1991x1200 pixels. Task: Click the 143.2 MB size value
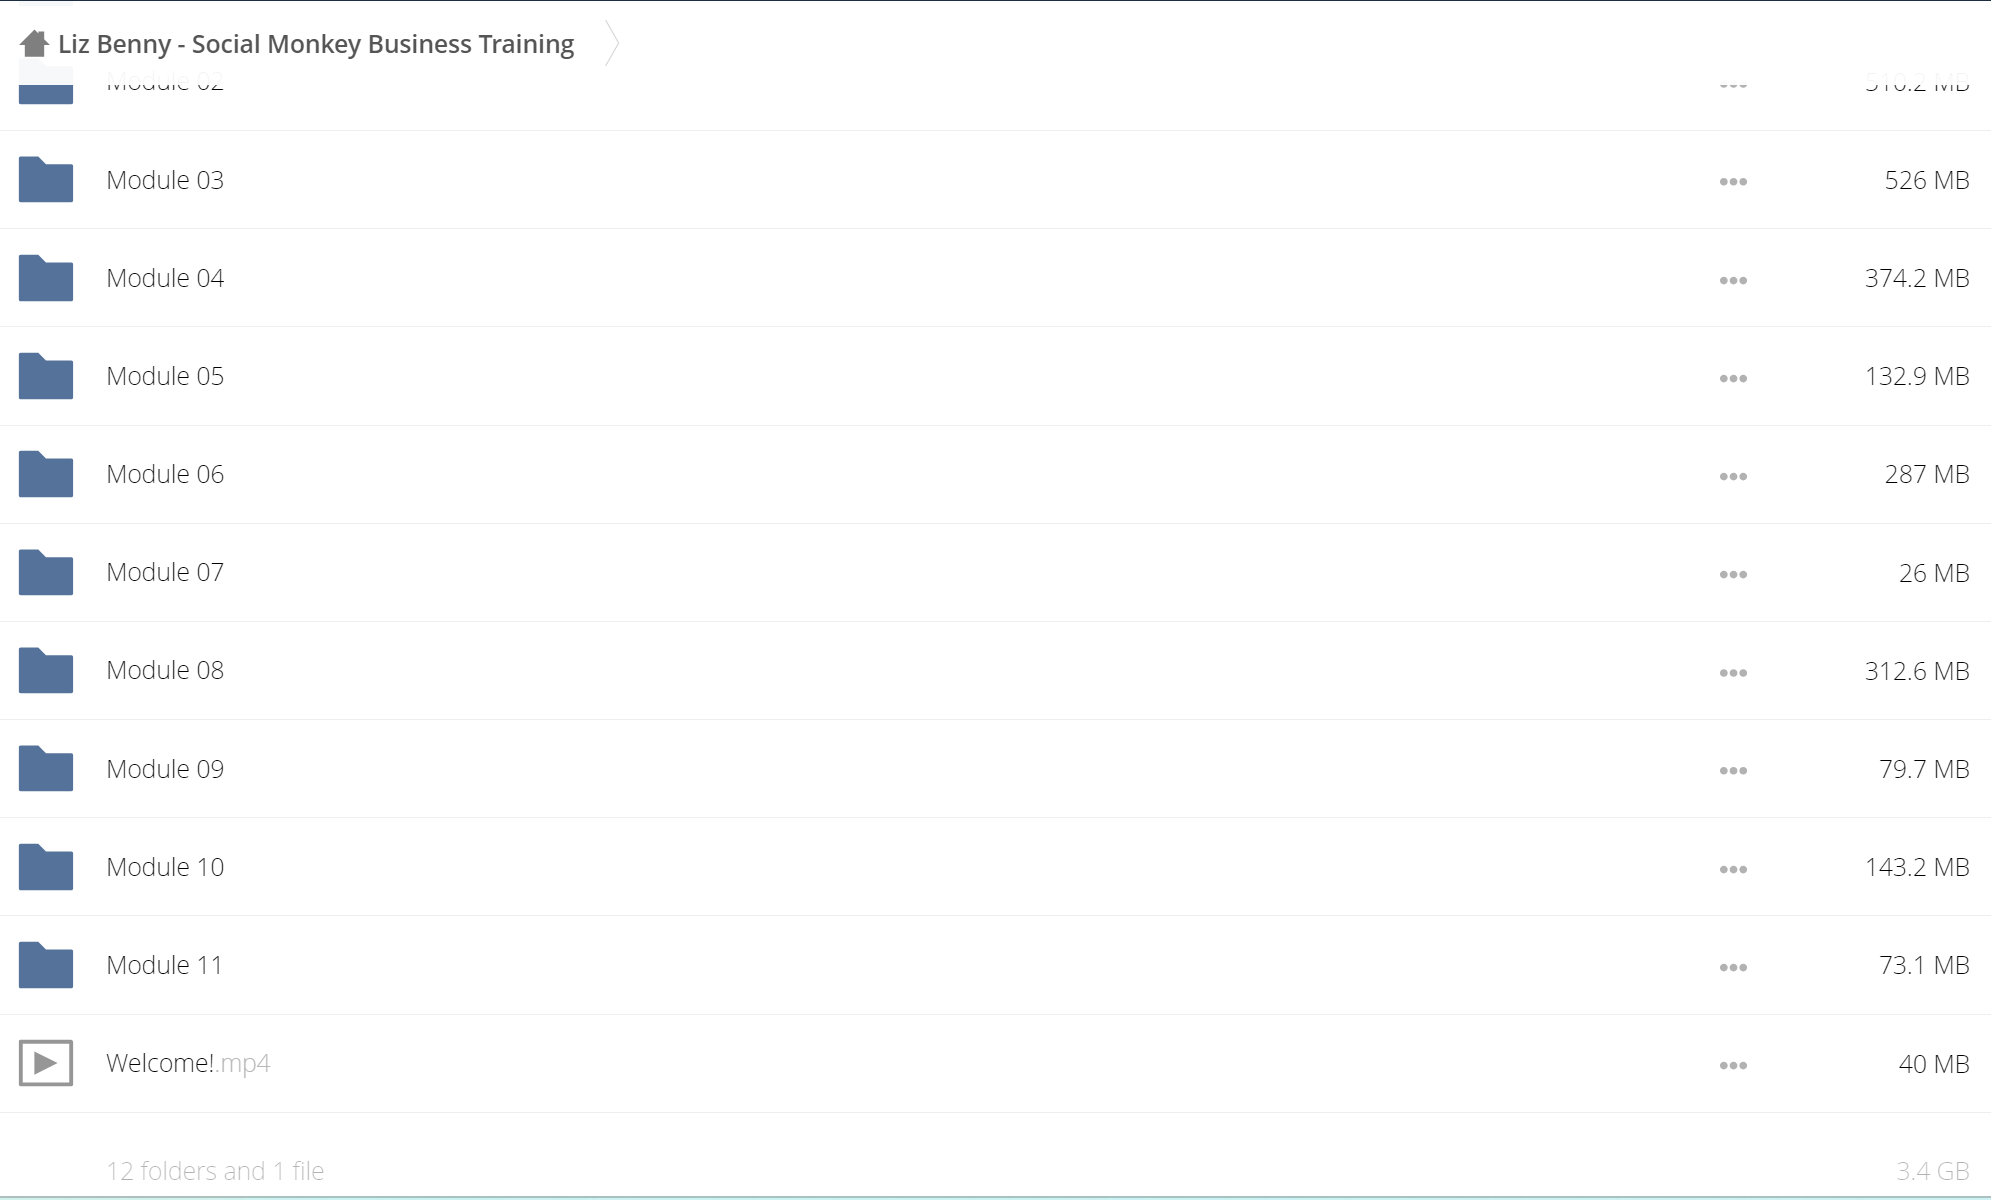1917,867
